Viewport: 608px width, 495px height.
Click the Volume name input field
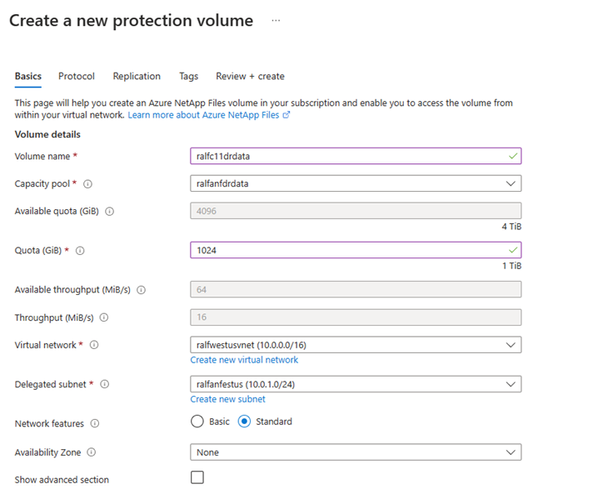pos(355,156)
